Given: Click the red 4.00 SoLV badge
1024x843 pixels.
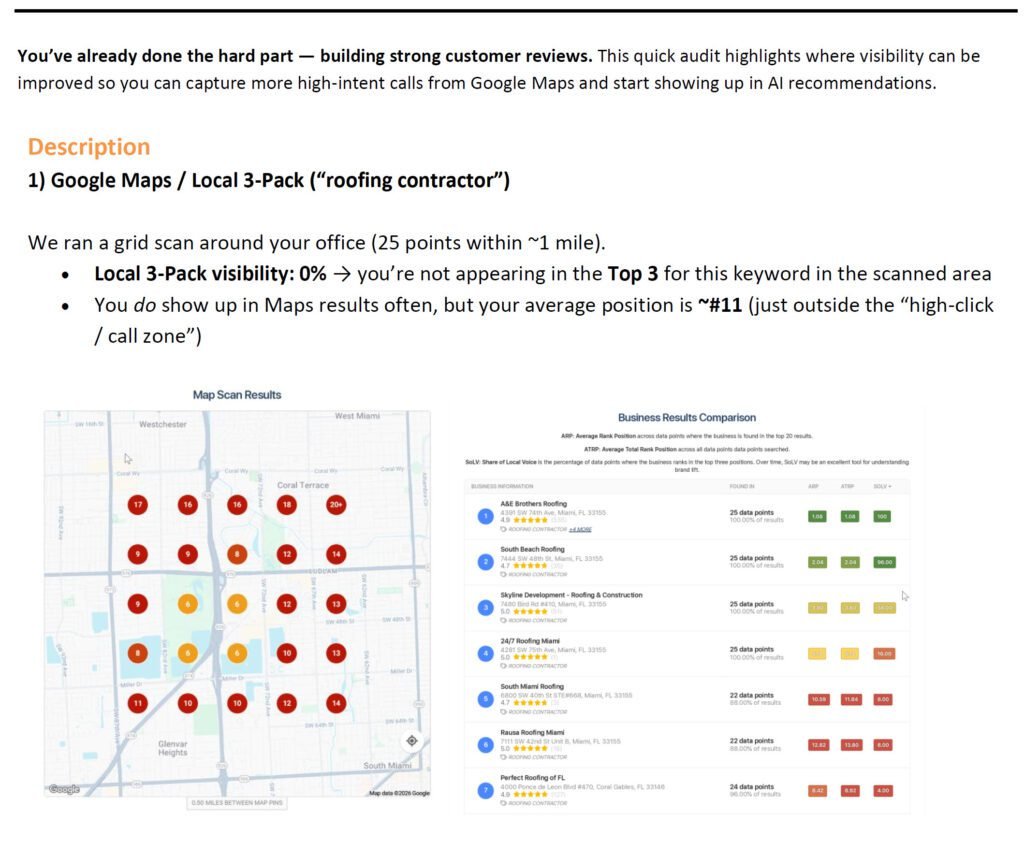Looking at the screenshot, I should click(883, 791).
